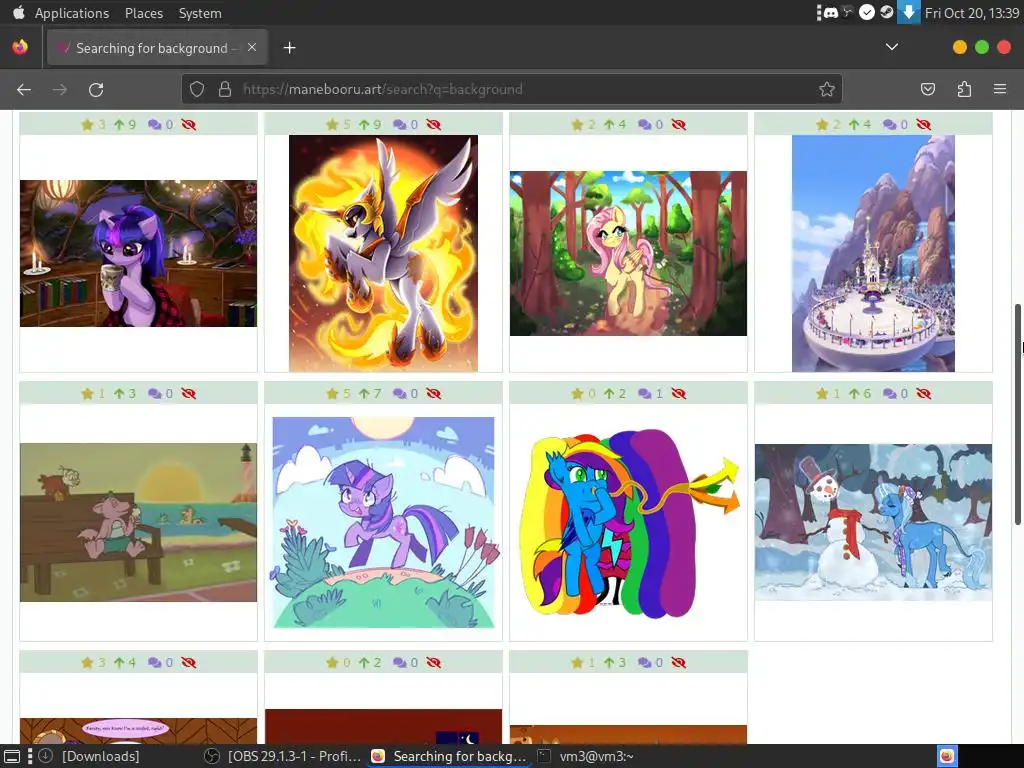Click the Steam tray icon
Viewport: 1024px width, 768px height.
coord(886,12)
